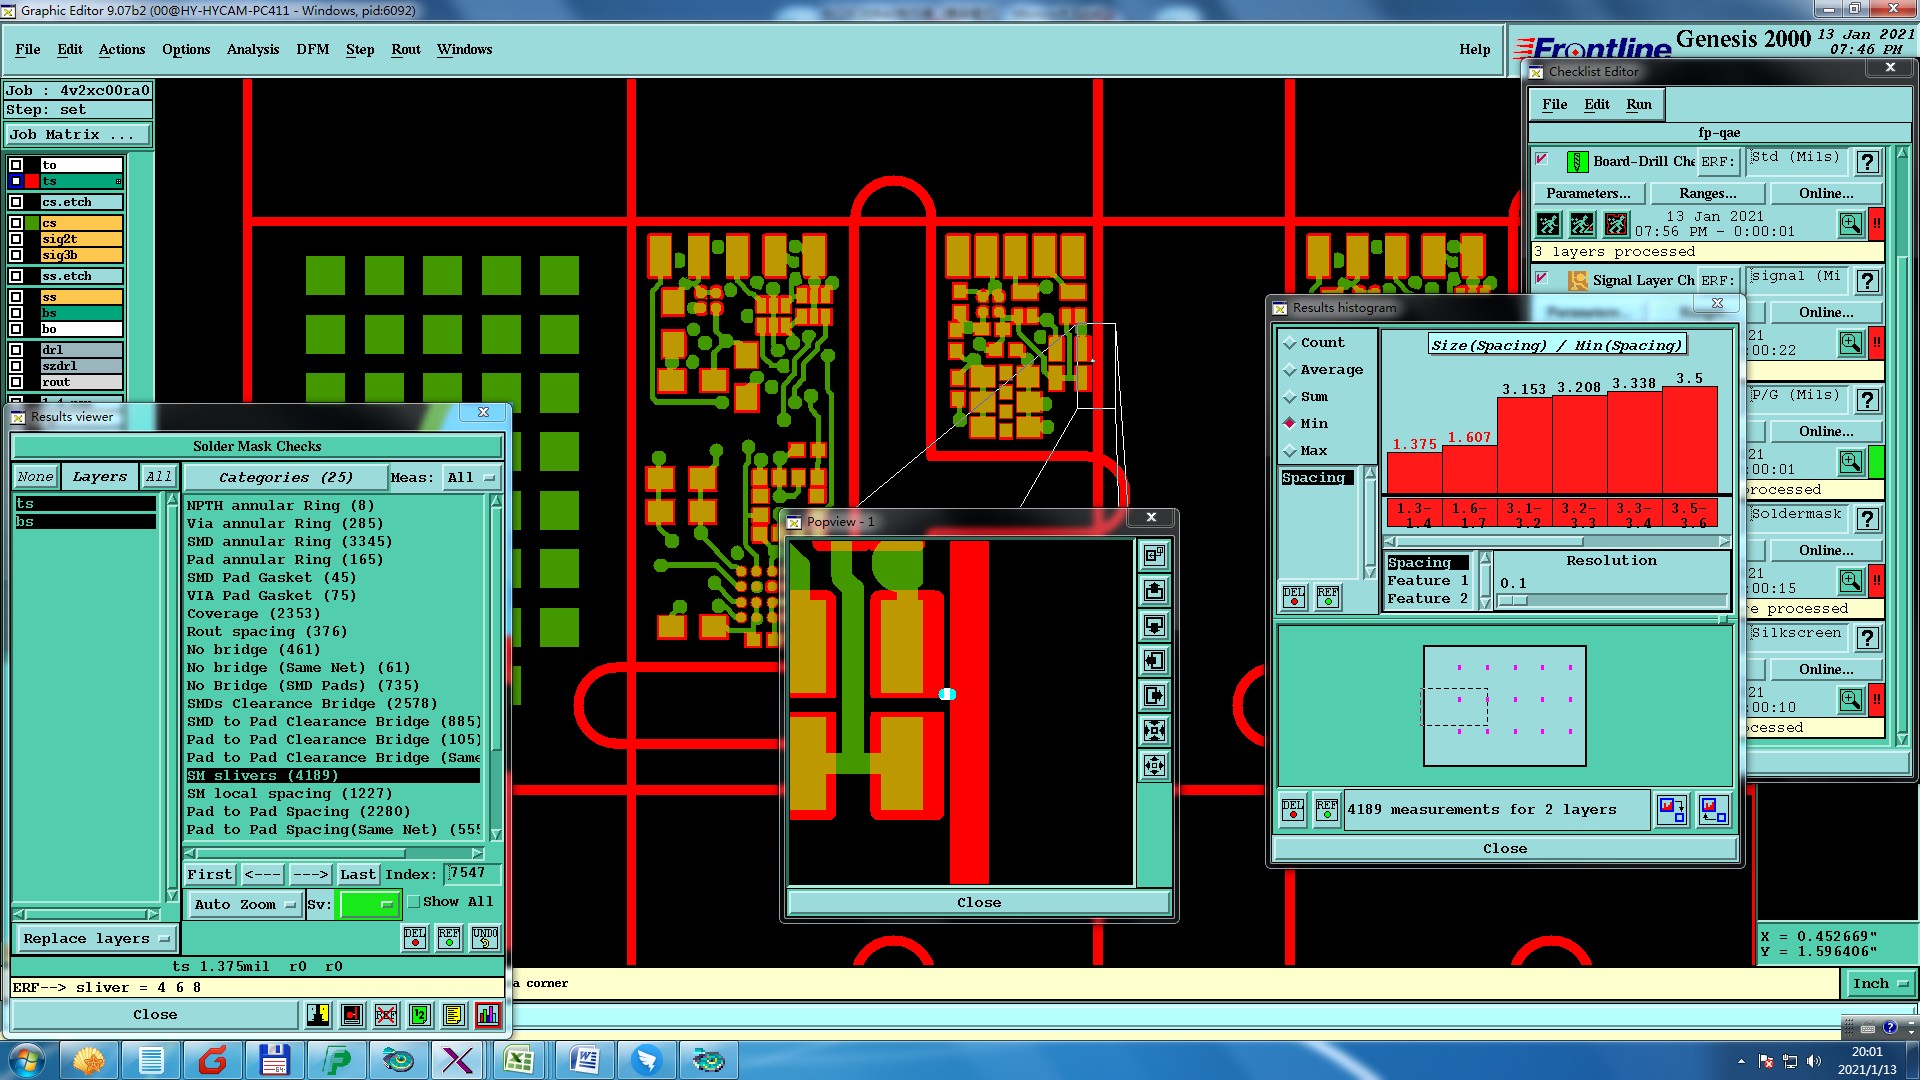The height and width of the screenshot is (1080, 1920).
Task: Click the Resolution slider handle
Action: 1513,601
